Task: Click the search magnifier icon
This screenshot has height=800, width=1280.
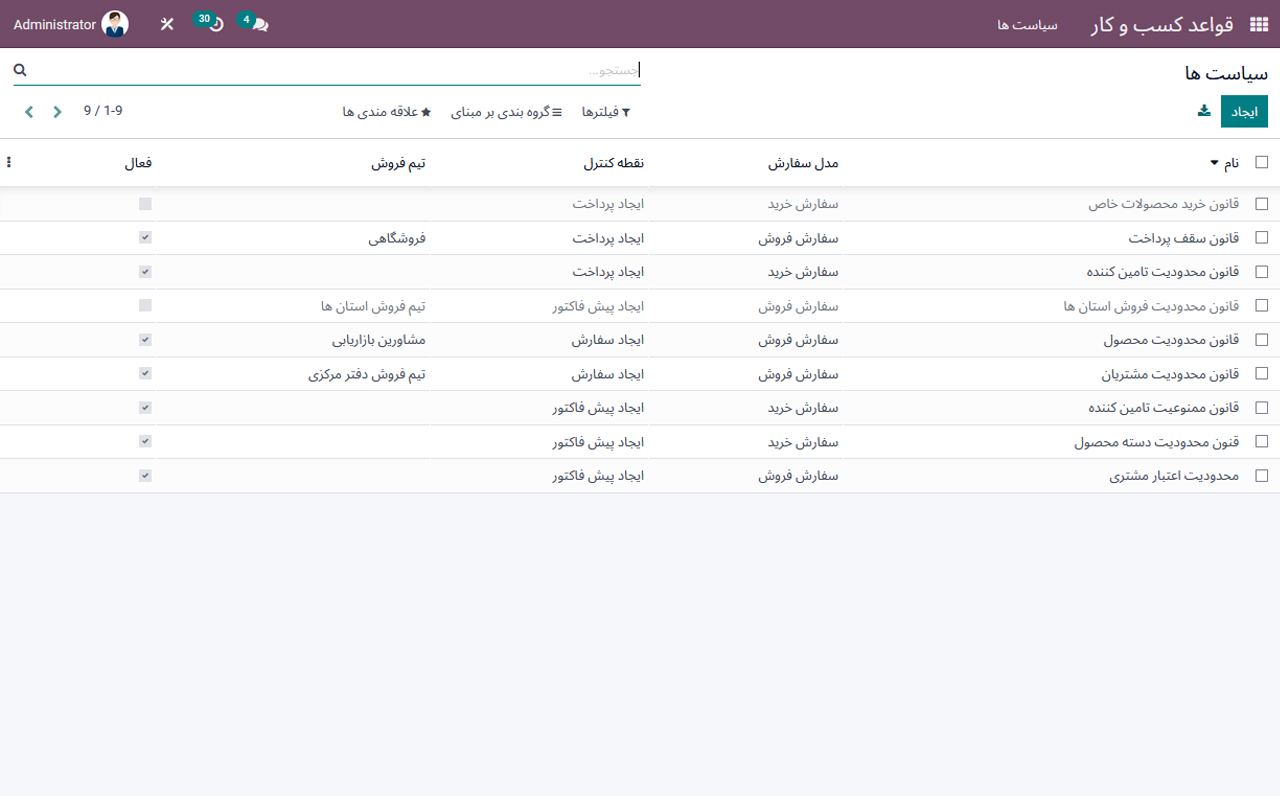Action: [x=20, y=70]
